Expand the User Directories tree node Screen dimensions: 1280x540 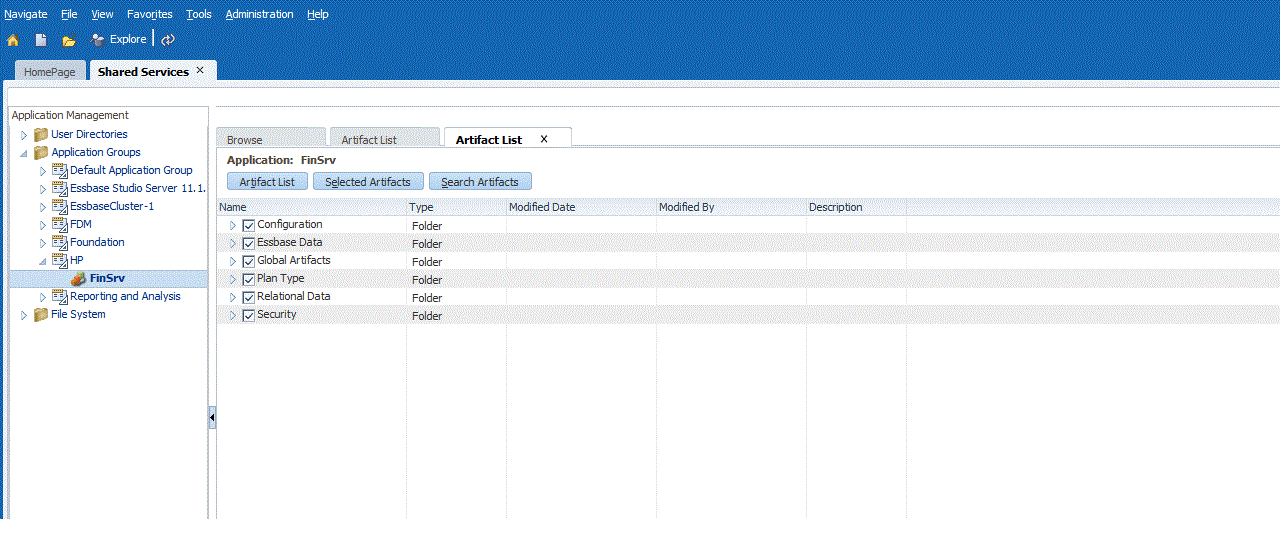[x=24, y=135]
